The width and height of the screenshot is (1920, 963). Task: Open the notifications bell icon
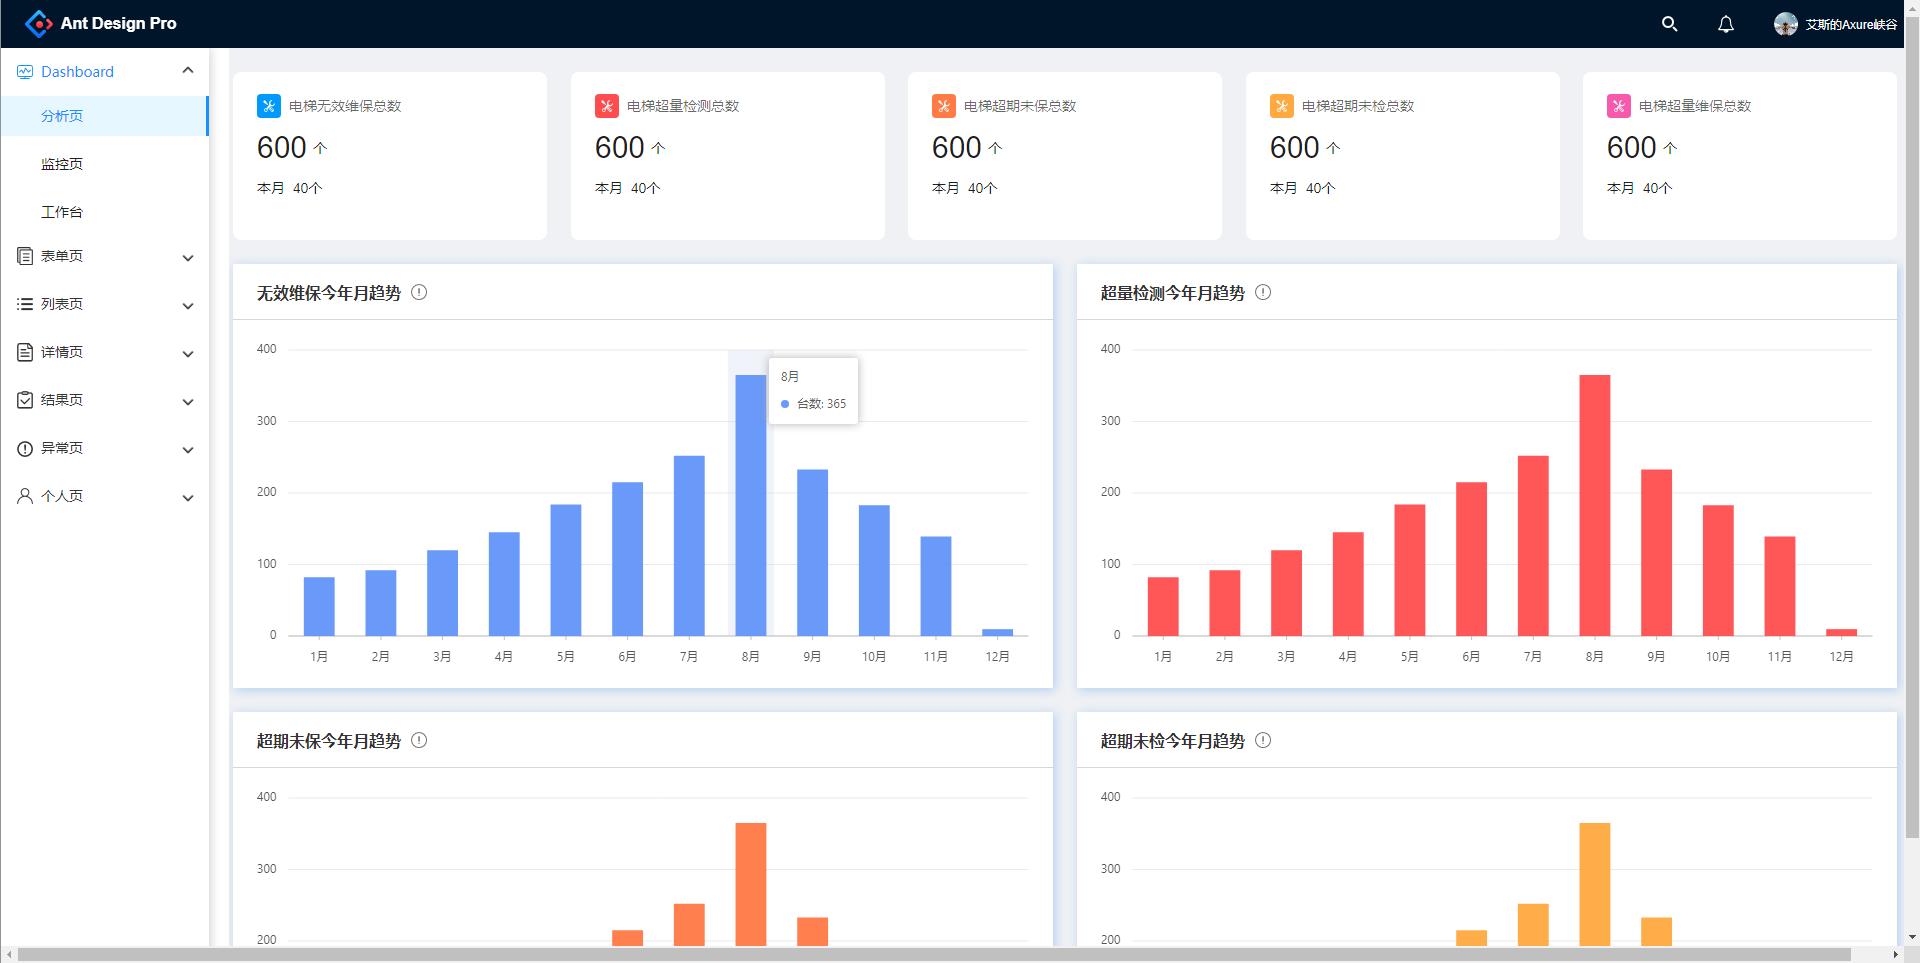1726,24
